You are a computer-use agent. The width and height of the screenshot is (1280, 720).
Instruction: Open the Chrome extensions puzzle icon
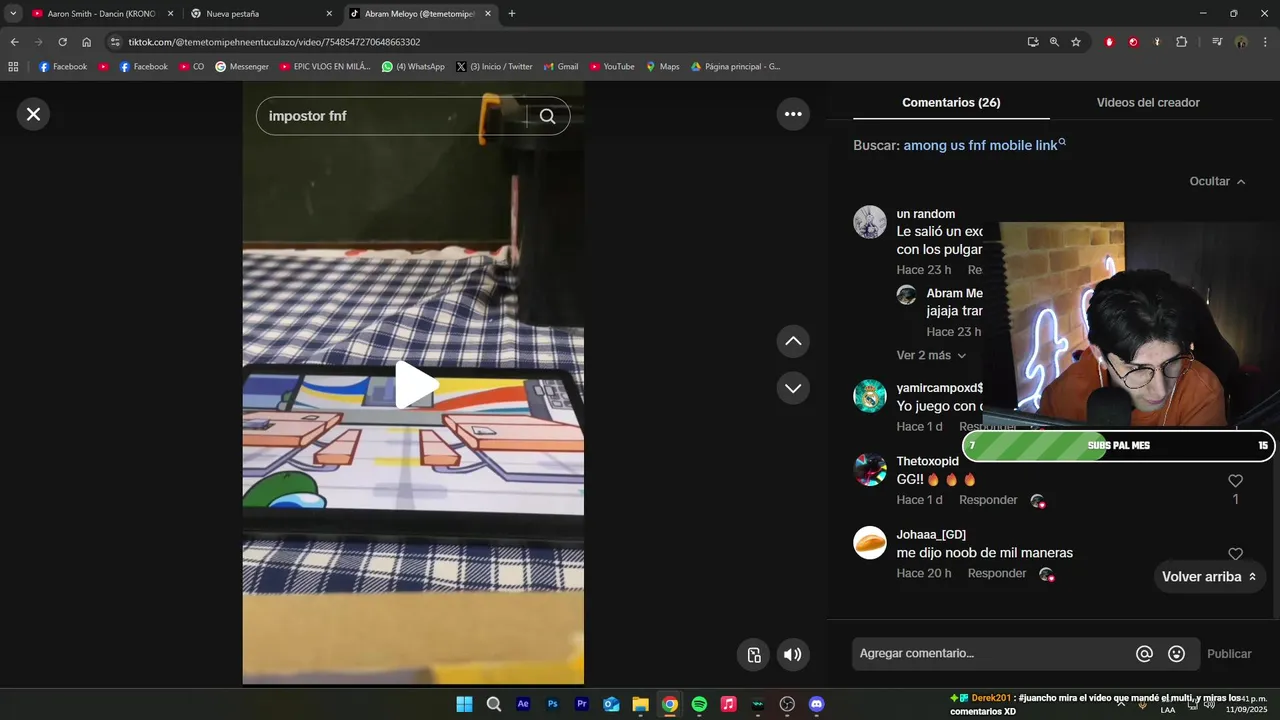(1181, 42)
